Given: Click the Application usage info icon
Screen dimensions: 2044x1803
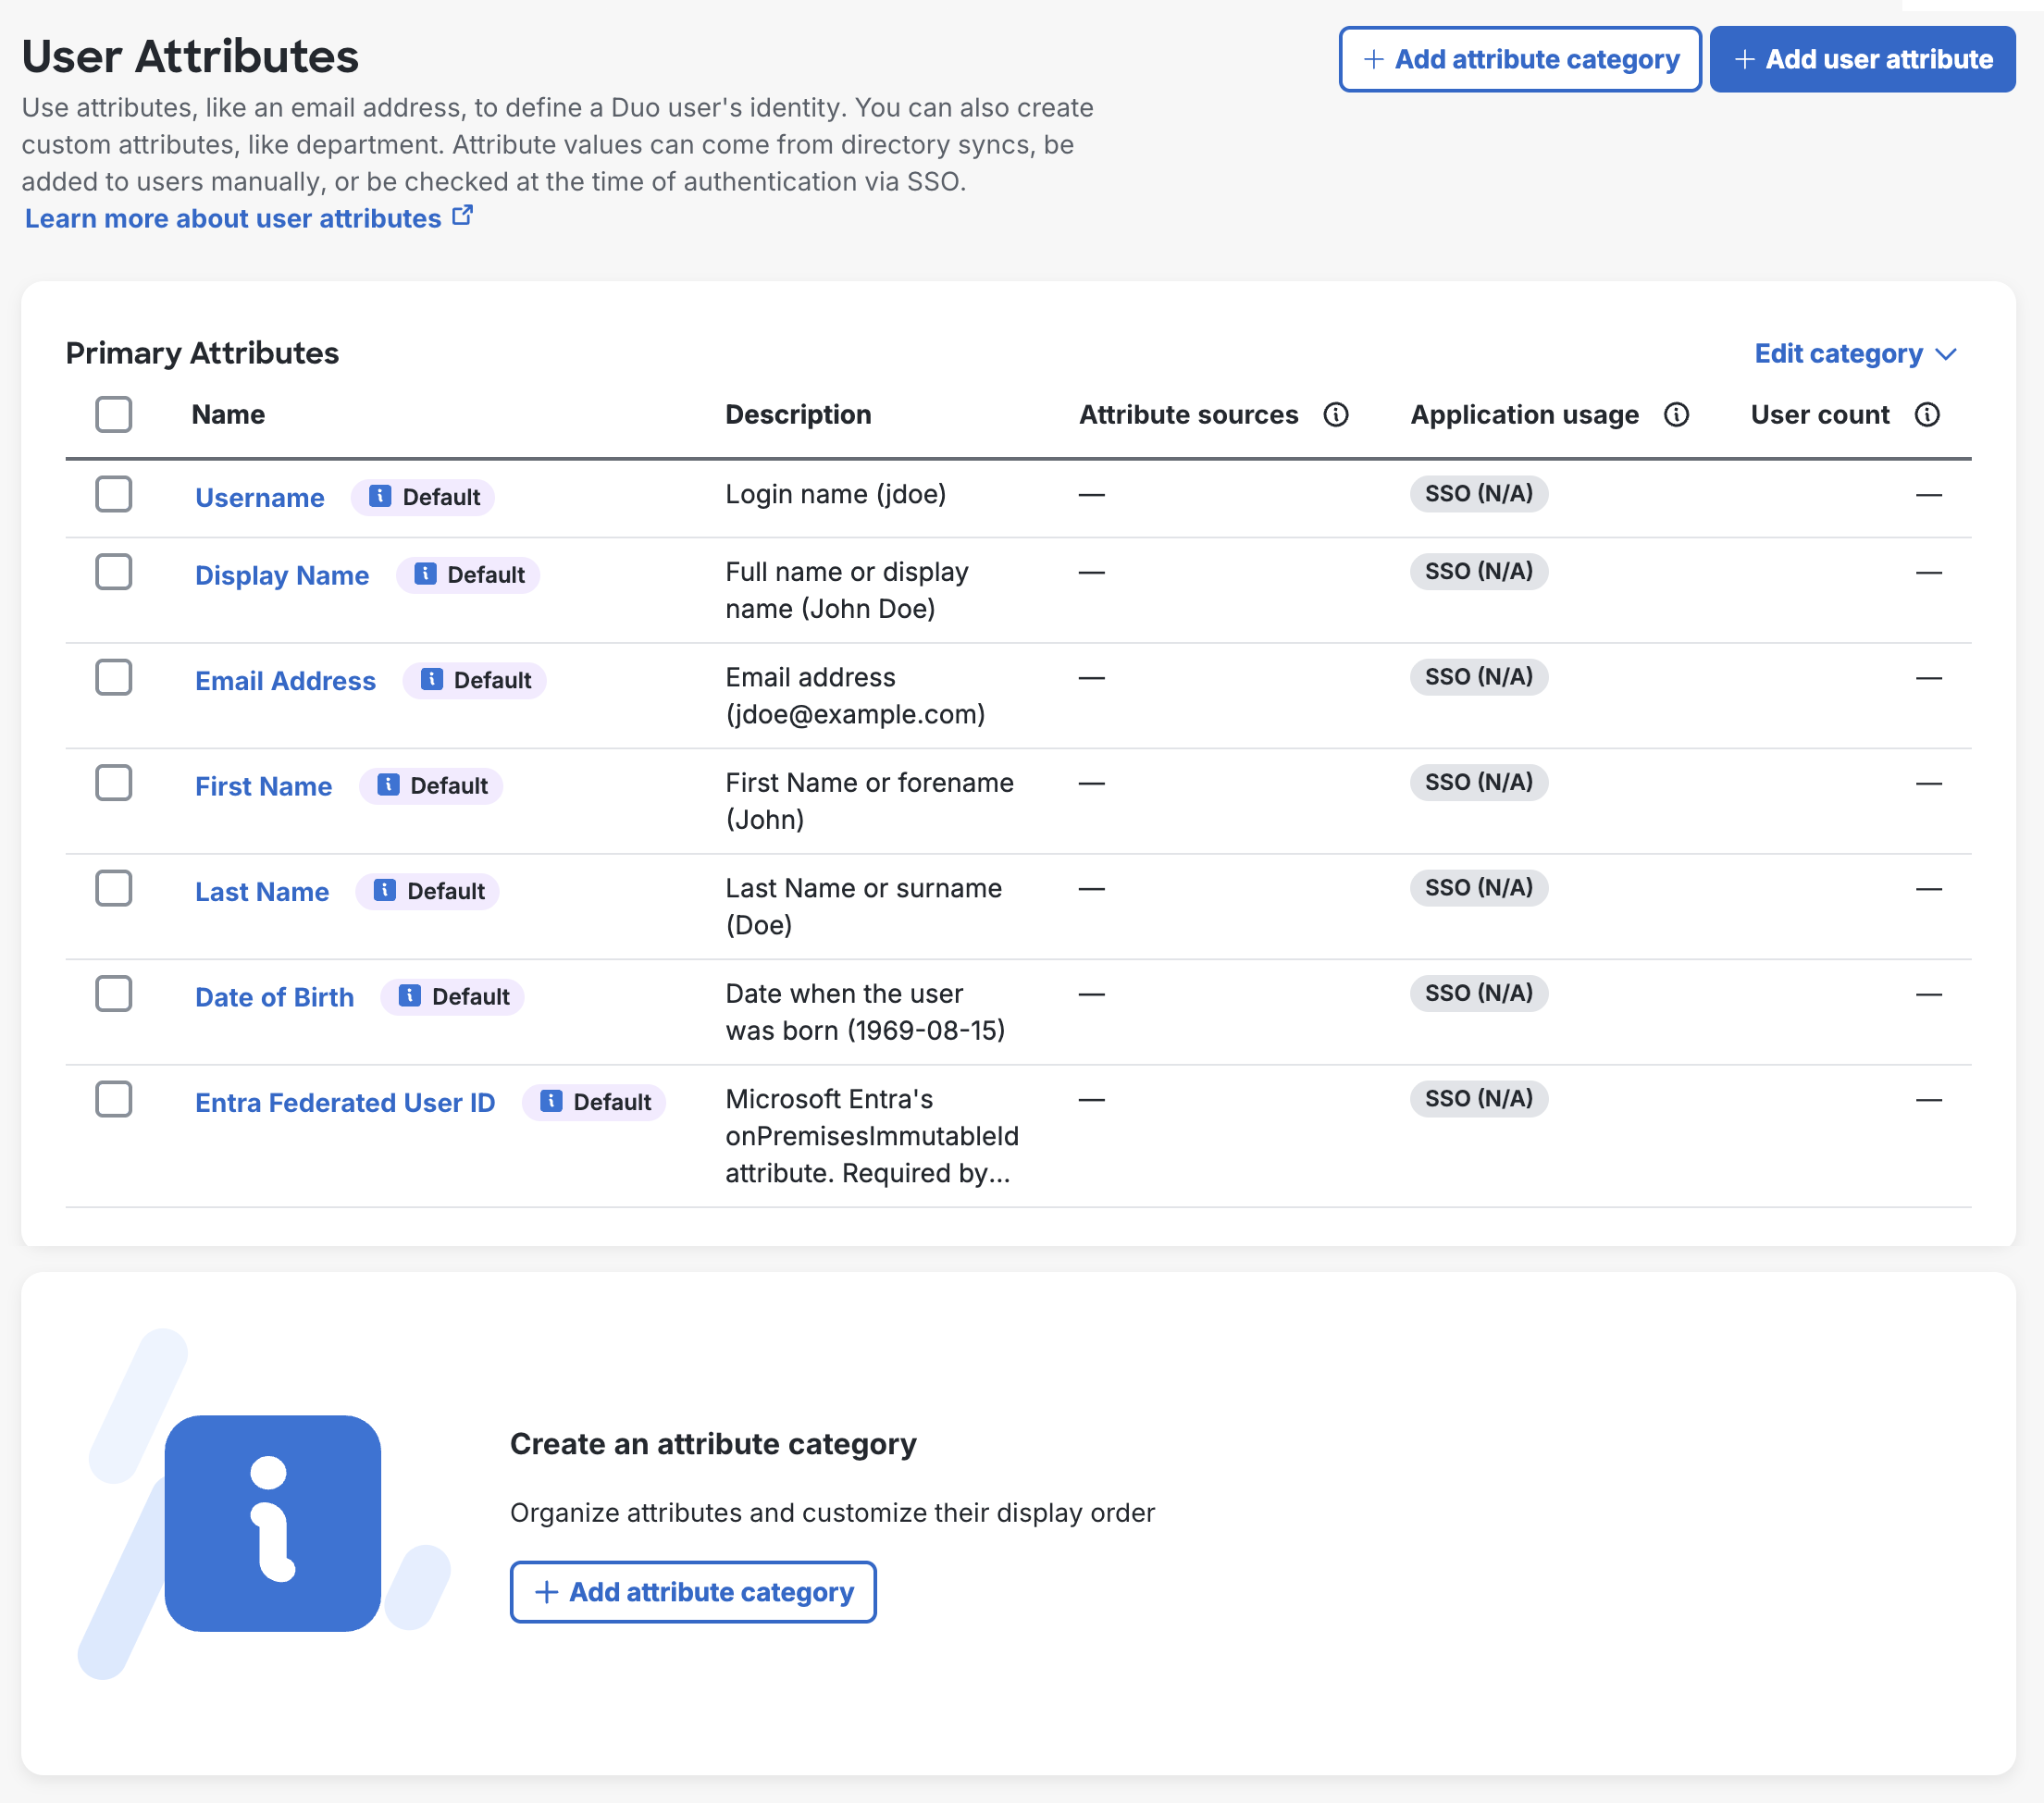Looking at the screenshot, I should point(1676,414).
